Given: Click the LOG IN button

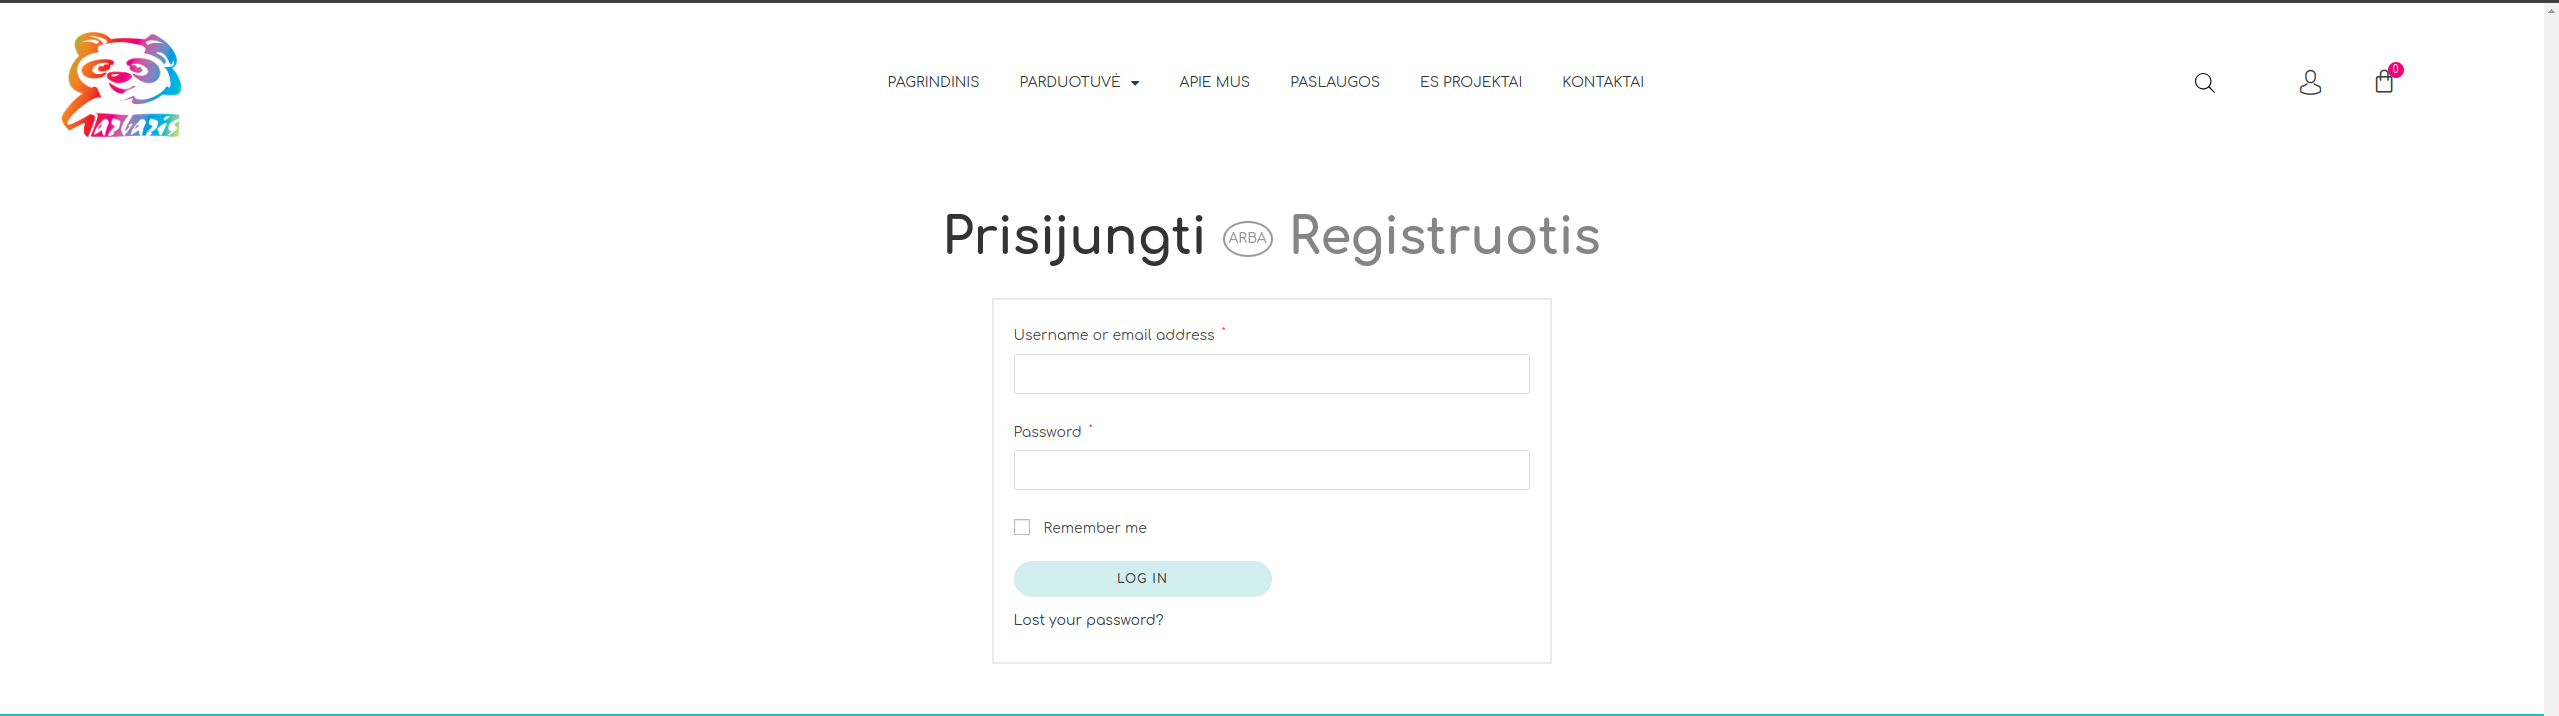Looking at the screenshot, I should 1142,579.
